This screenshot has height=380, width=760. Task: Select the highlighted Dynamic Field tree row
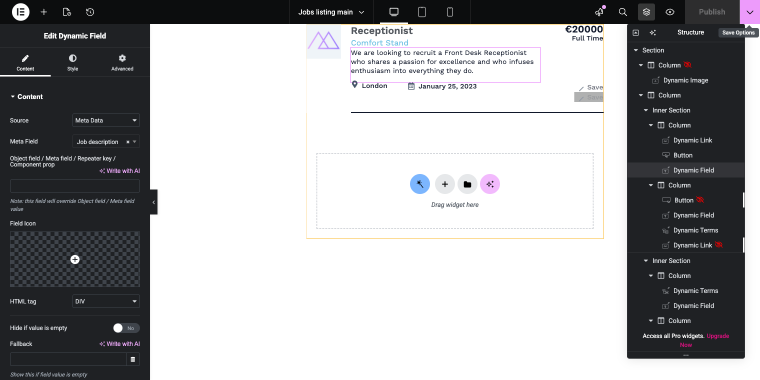(x=685, y=170)
